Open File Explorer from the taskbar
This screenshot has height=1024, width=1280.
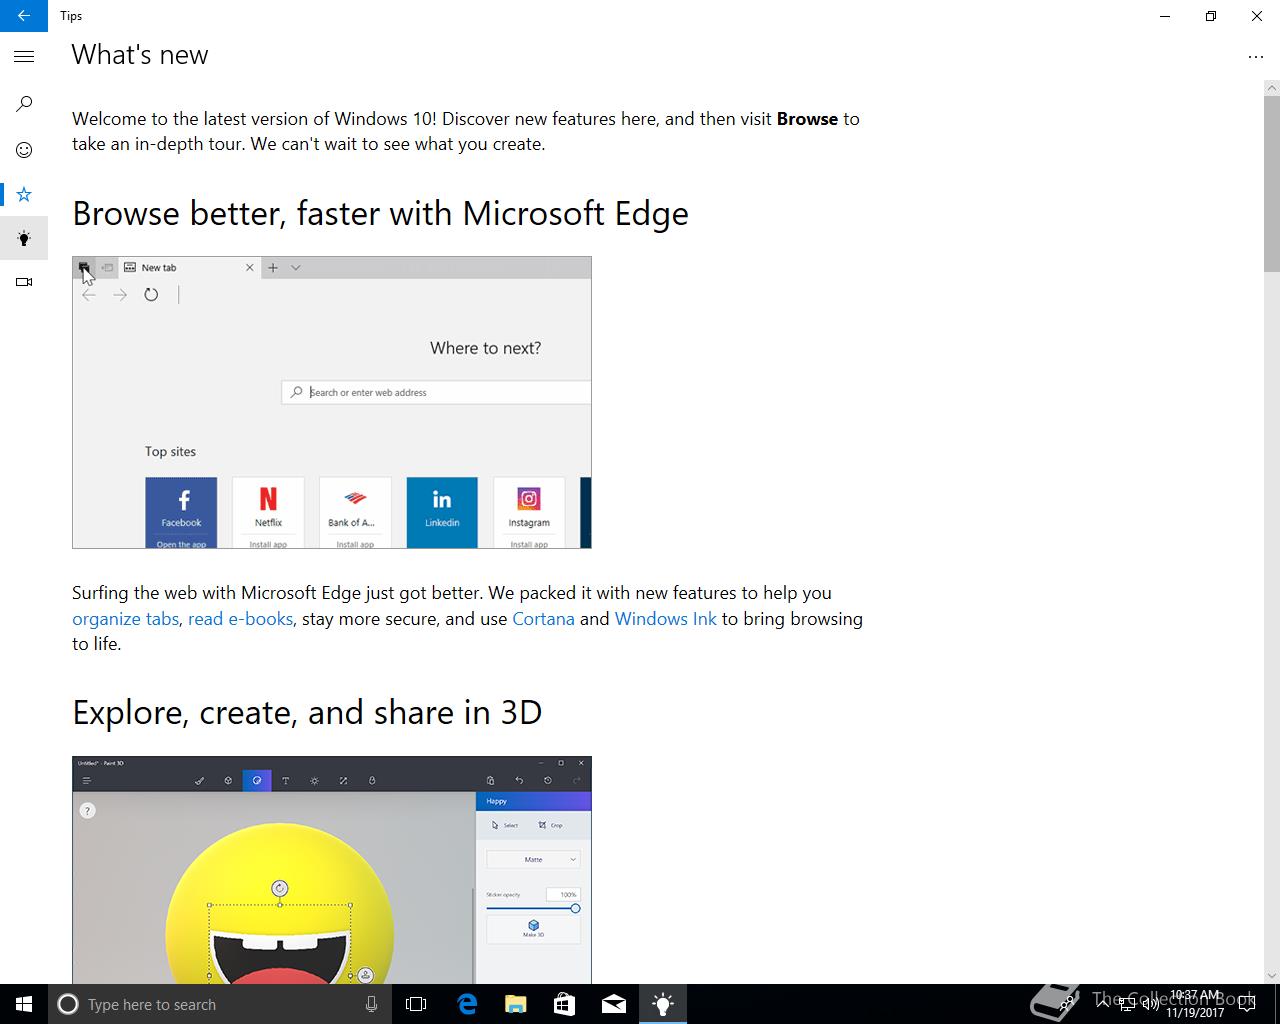(x=516, y=1004)
